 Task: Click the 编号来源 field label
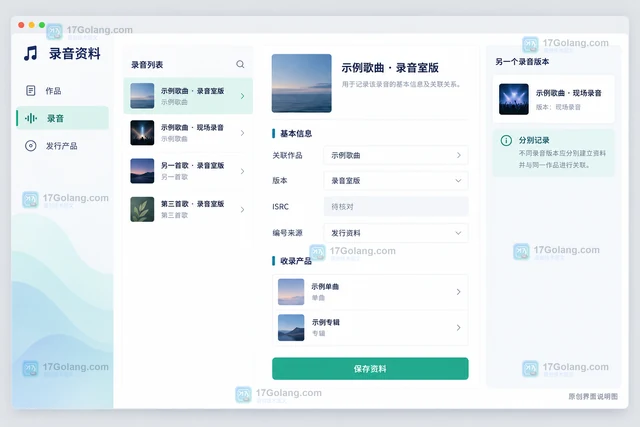coord(287,233)
